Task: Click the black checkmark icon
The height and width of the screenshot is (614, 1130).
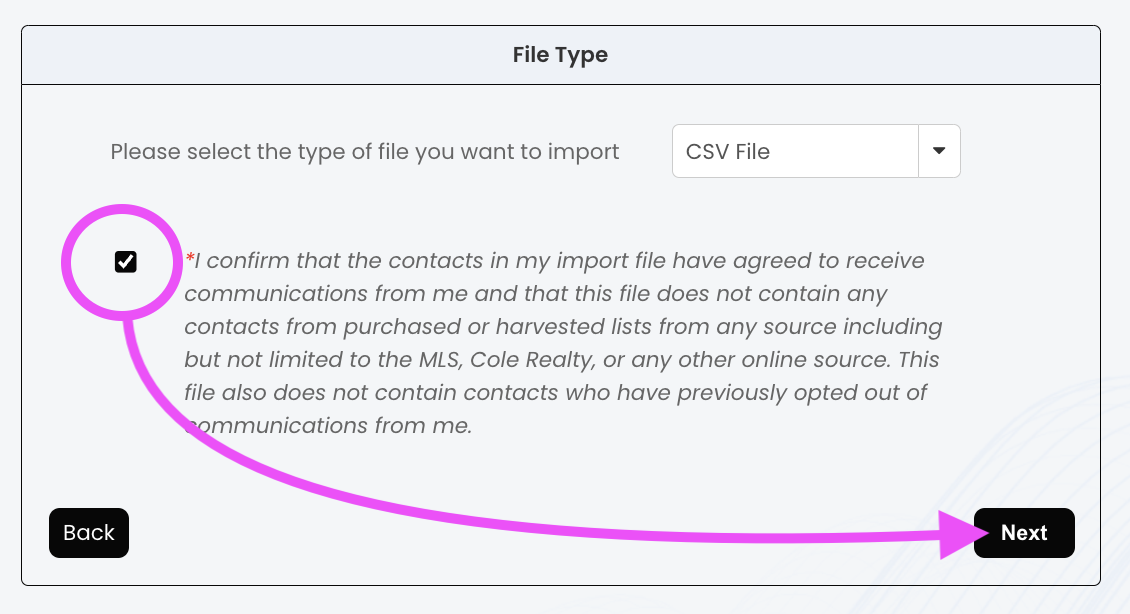Action: point(125,262)
